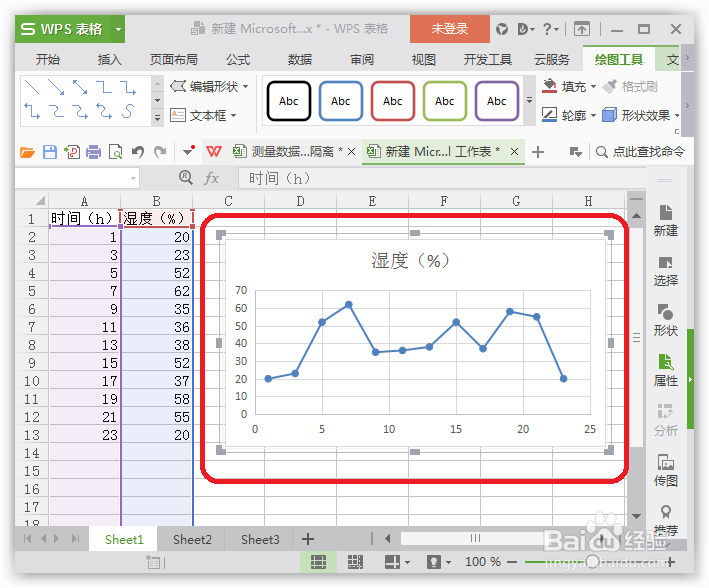Image resolution: width=709 pixels, height=588 pixels.
Task: Click the Undo arrow icon
Action: [x=137, y=152]
